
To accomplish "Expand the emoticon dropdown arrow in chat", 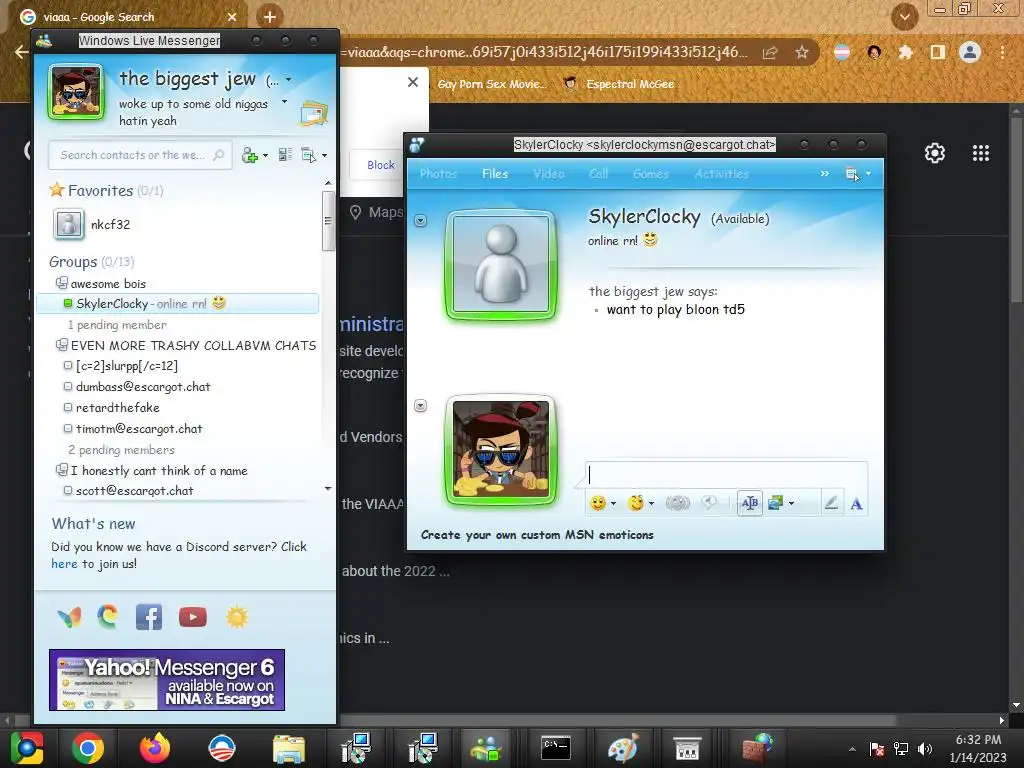I will point(613,504).
